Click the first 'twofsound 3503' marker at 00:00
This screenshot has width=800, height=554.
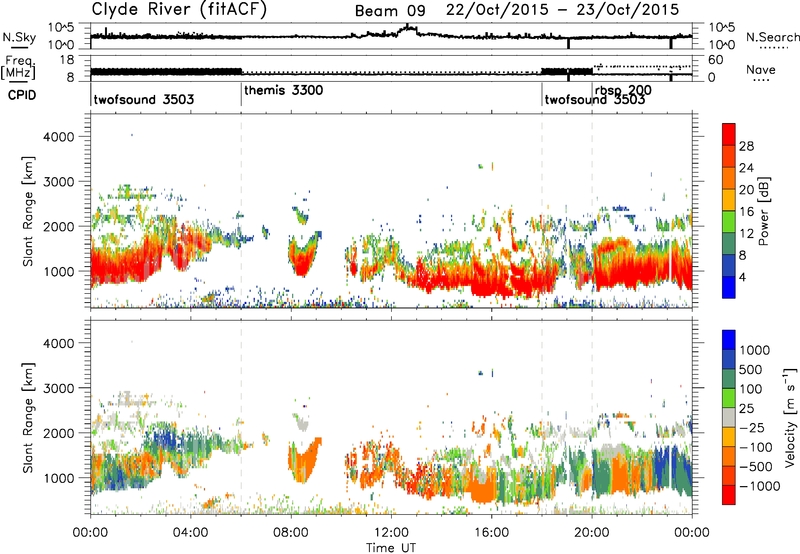144,99
